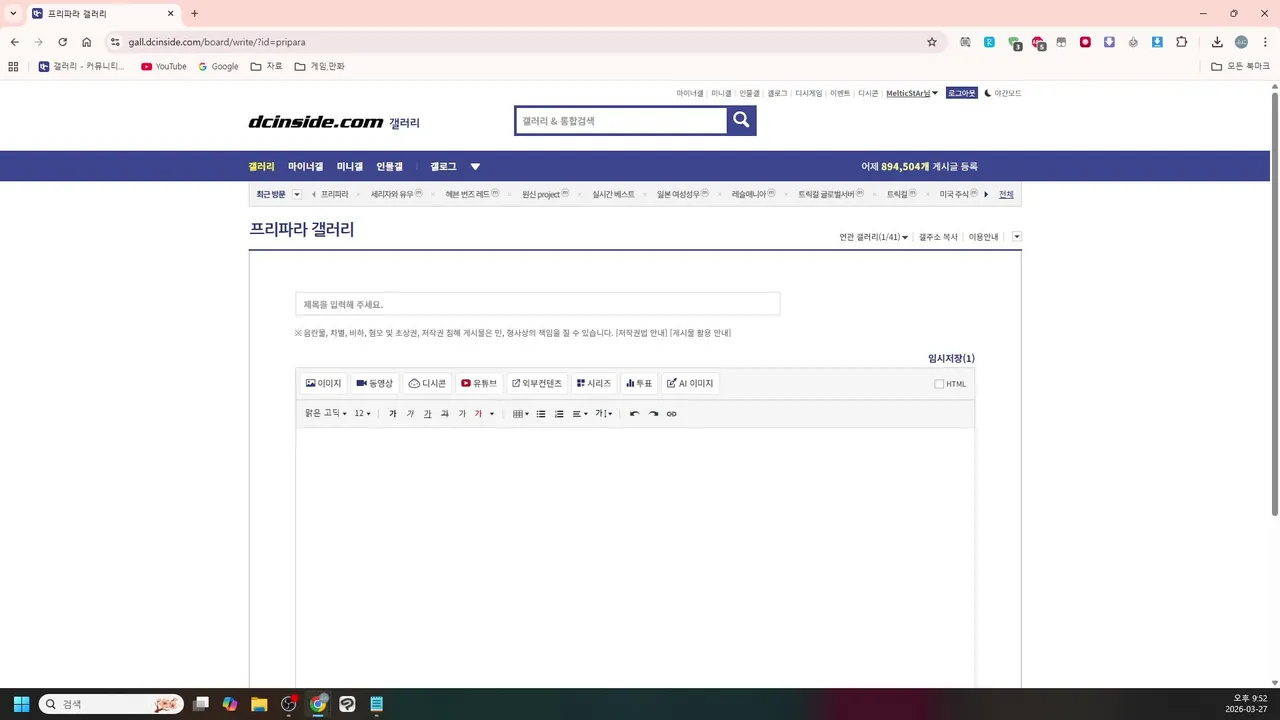Open recently visited 프리파라 gallery
The height and width of the screenshot is (720, 1280).
tap(335, 194)
